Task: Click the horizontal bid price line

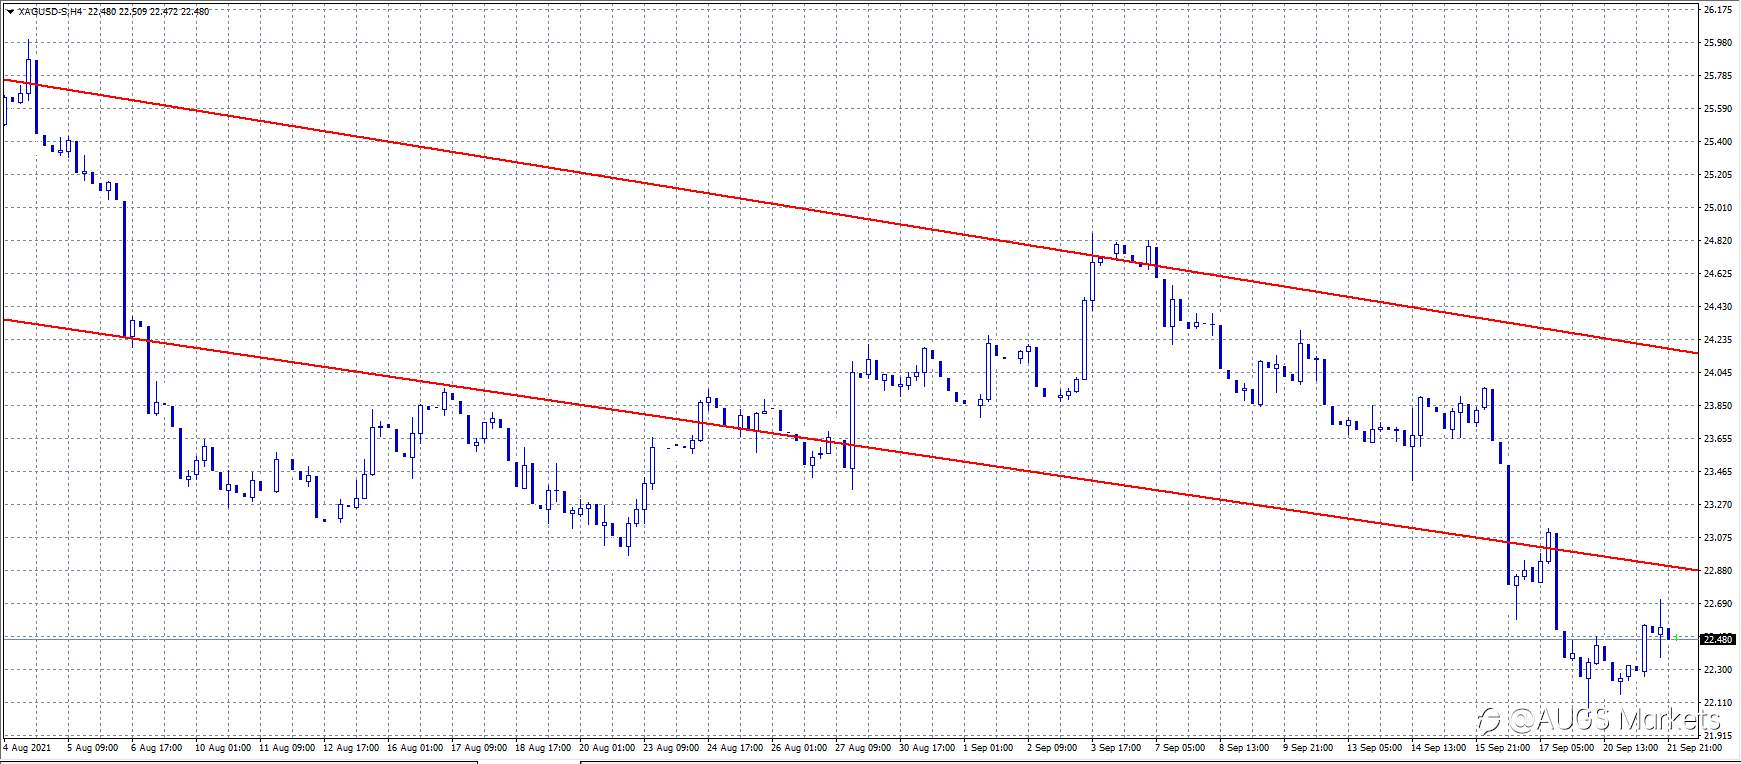Action: point(850,638)
